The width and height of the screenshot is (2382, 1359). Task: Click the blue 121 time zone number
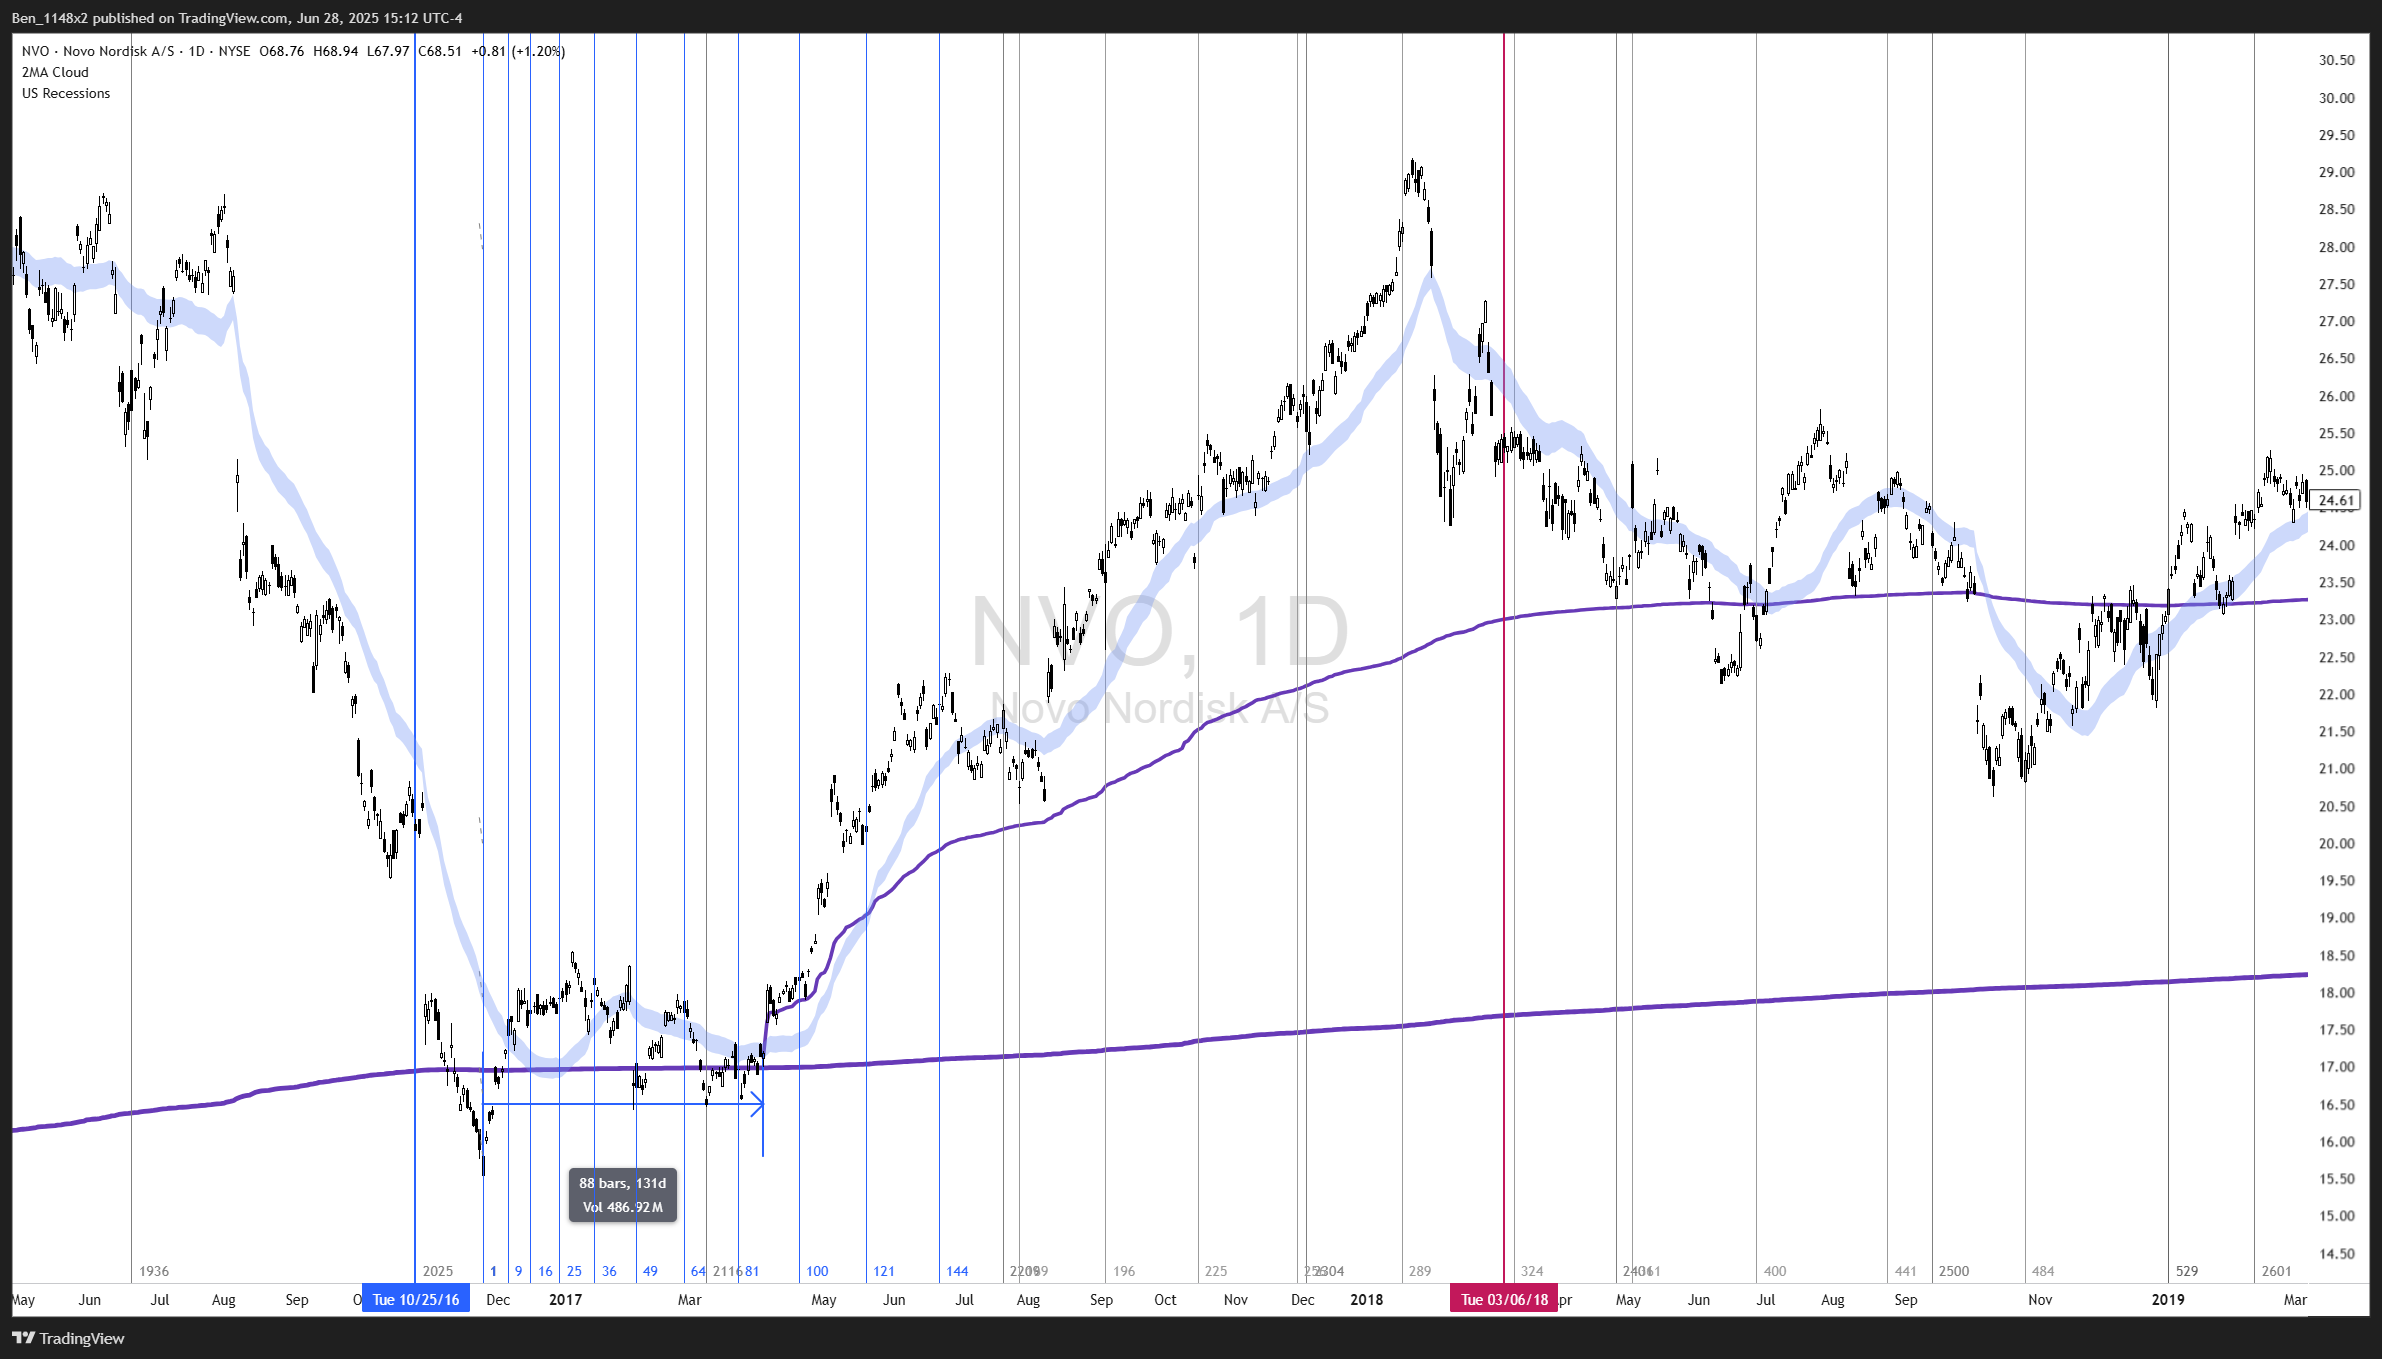pyautogui.click(x=884, y=1271)
